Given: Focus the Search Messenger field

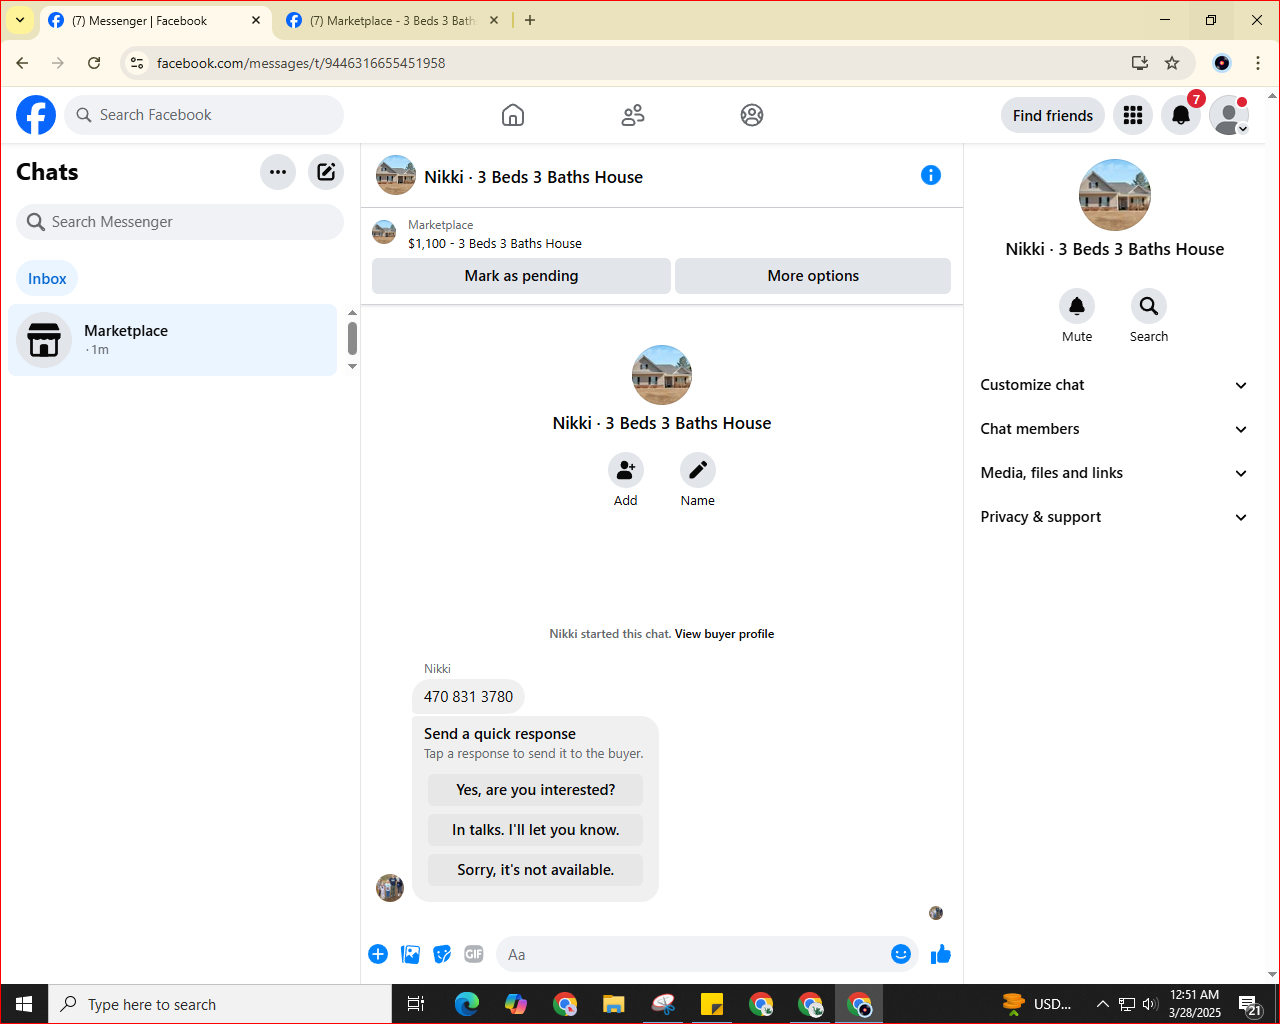Looking at the screenshot, I should point(180,222).
